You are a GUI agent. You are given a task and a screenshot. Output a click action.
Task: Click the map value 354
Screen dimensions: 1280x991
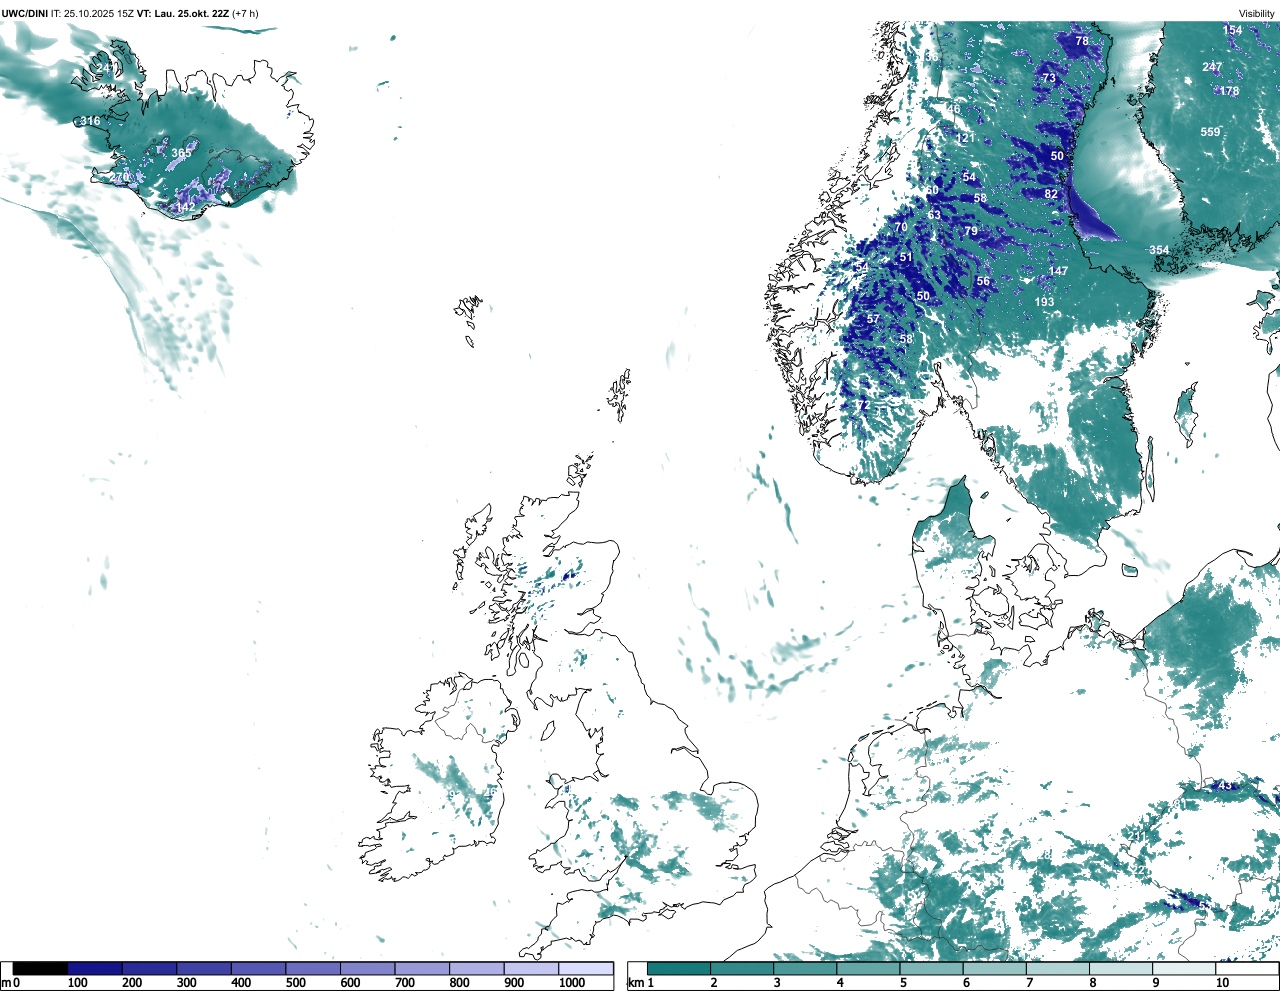pos(1159,250)
